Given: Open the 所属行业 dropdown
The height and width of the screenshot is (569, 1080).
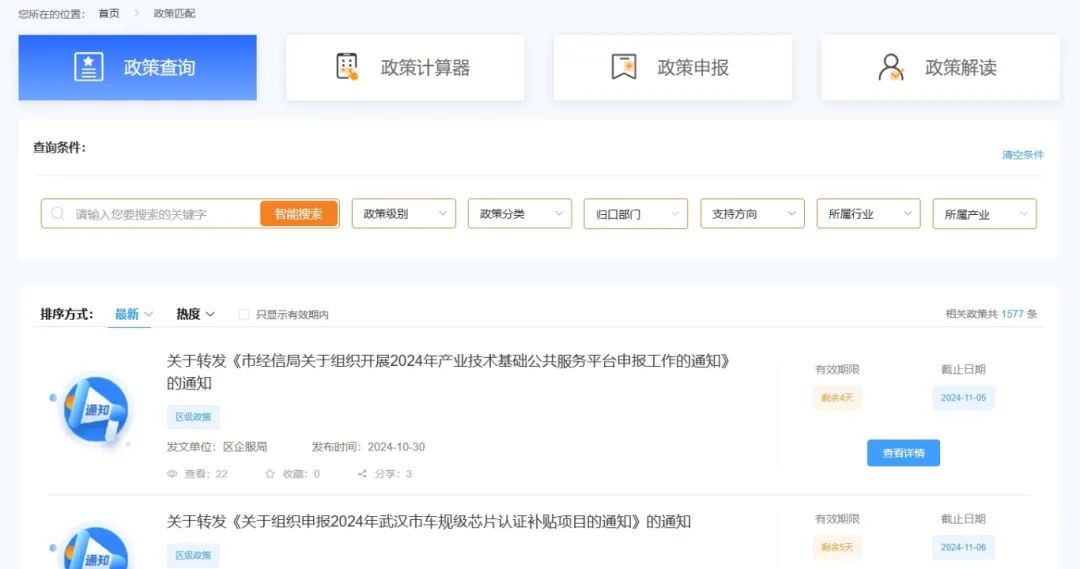Looking at the screenshot, I should tap(869, 214).
